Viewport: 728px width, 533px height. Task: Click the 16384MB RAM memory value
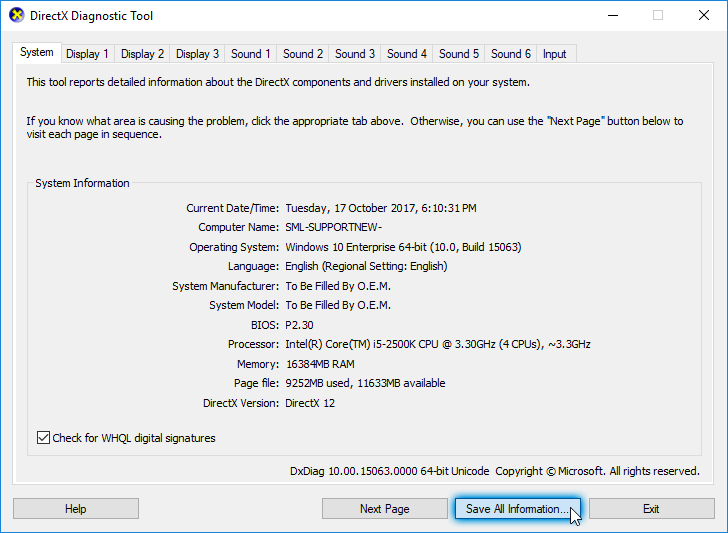[x=320, y=364]
